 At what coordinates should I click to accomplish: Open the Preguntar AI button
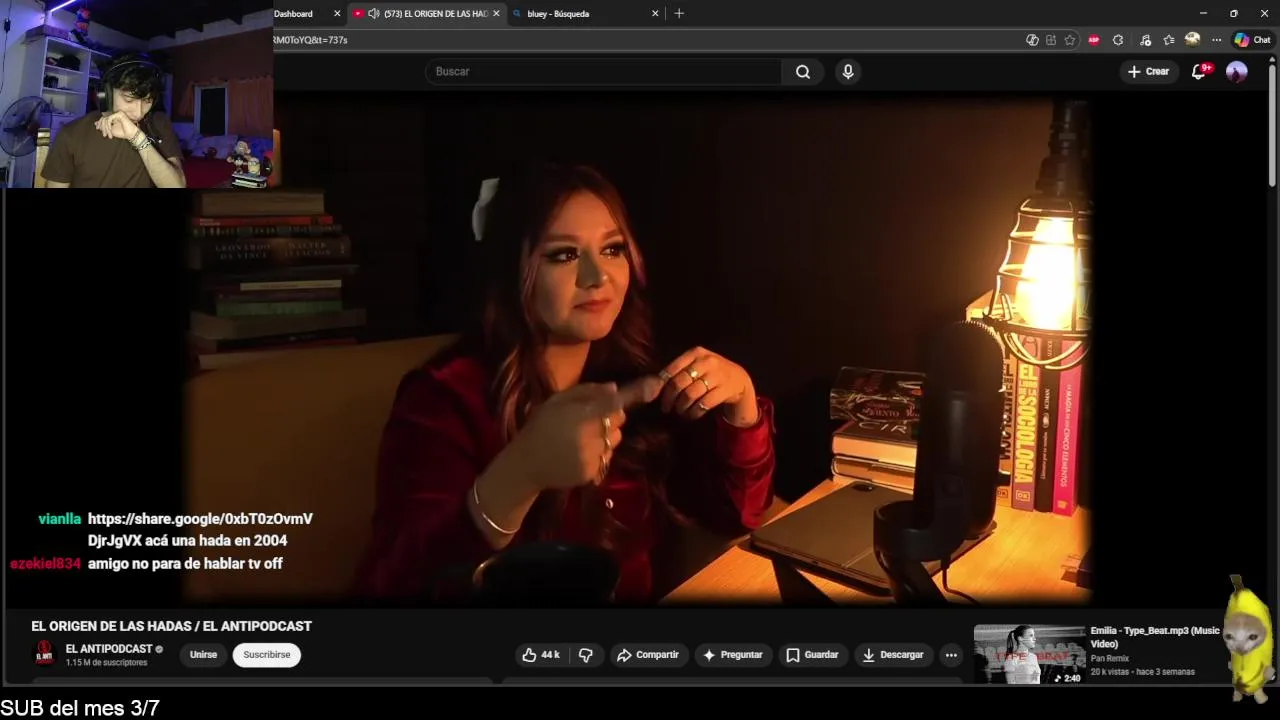pyautogui.click(x=733, y=655)
